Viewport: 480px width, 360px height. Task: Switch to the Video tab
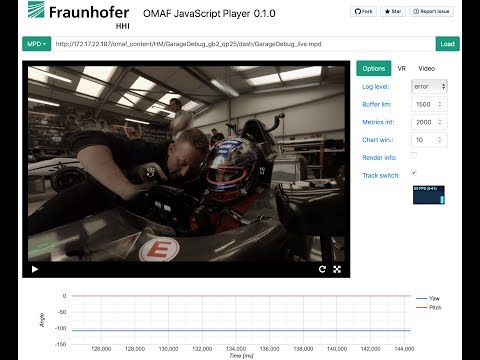pos(426,68)
